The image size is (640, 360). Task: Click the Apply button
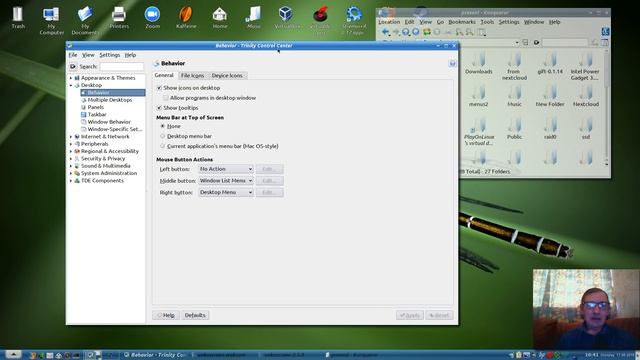tap(409, 315)
